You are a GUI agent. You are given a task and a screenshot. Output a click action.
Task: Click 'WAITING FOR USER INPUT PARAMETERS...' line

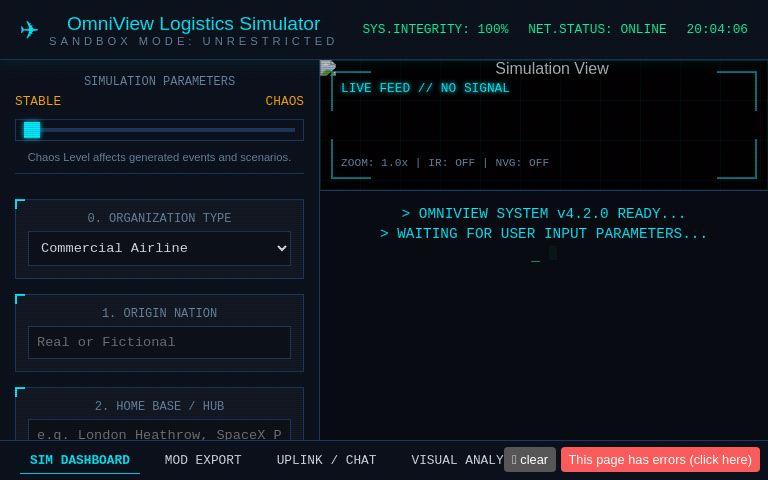543,234
